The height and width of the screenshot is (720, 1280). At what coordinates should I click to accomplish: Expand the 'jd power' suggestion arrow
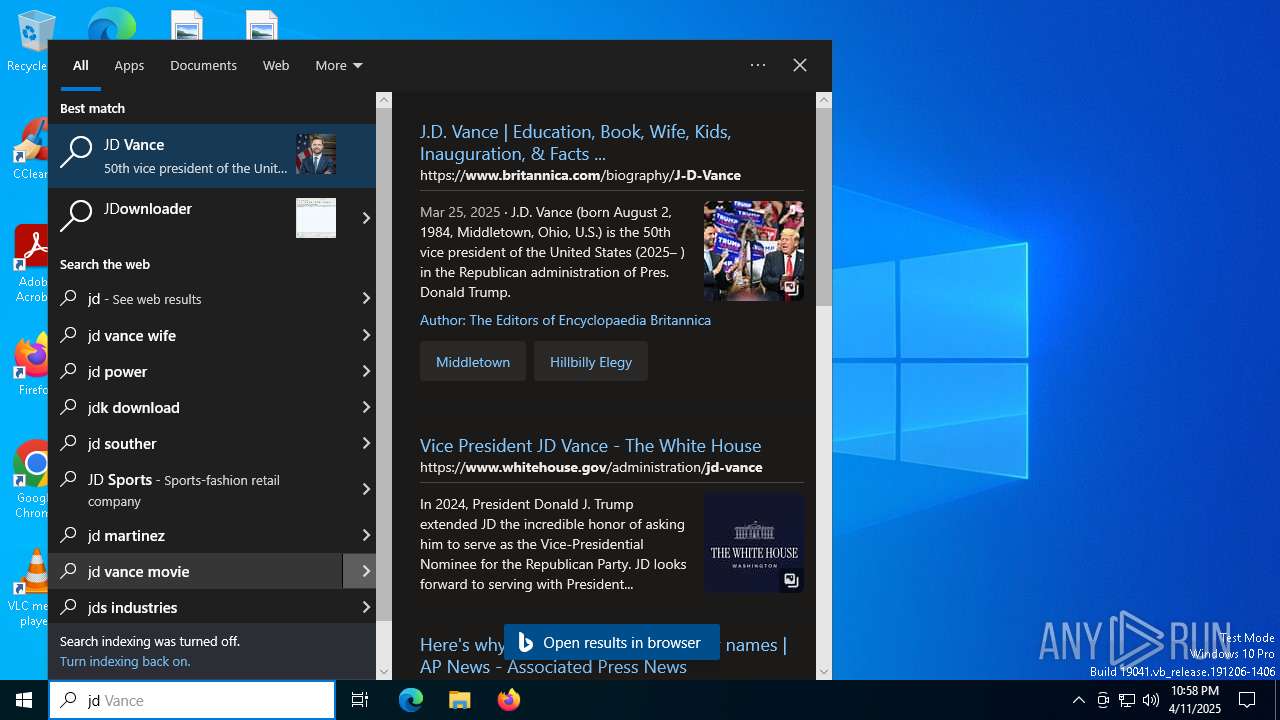(365, 371)
